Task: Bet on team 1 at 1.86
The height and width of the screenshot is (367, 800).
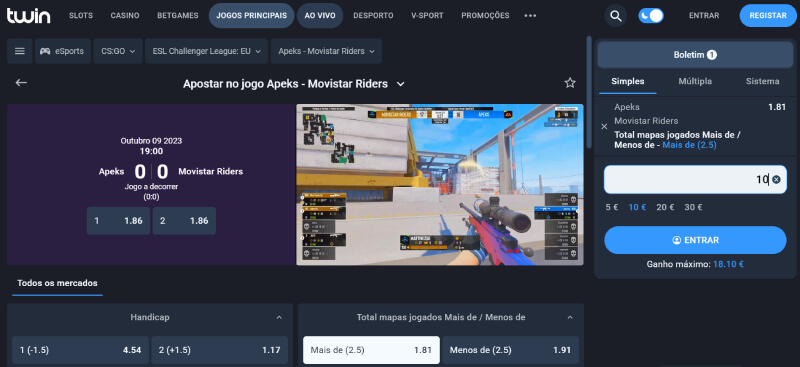Action: [x=118, y=221]
